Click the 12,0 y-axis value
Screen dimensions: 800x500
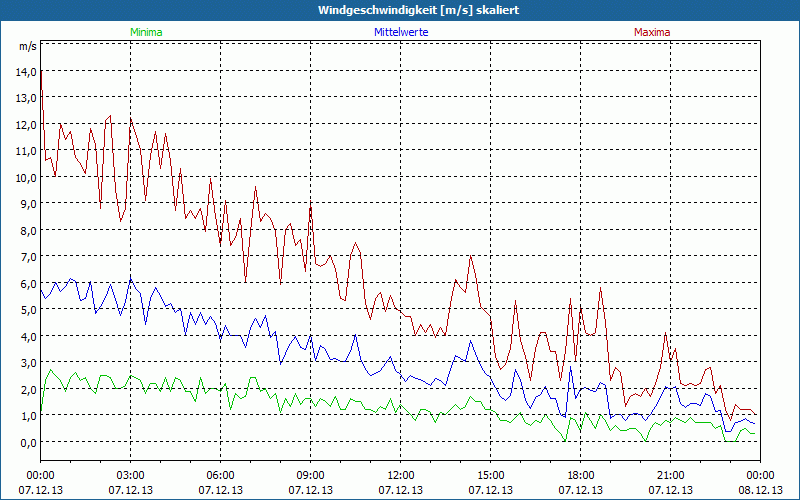pyautogui.click(x=26, y=125)
